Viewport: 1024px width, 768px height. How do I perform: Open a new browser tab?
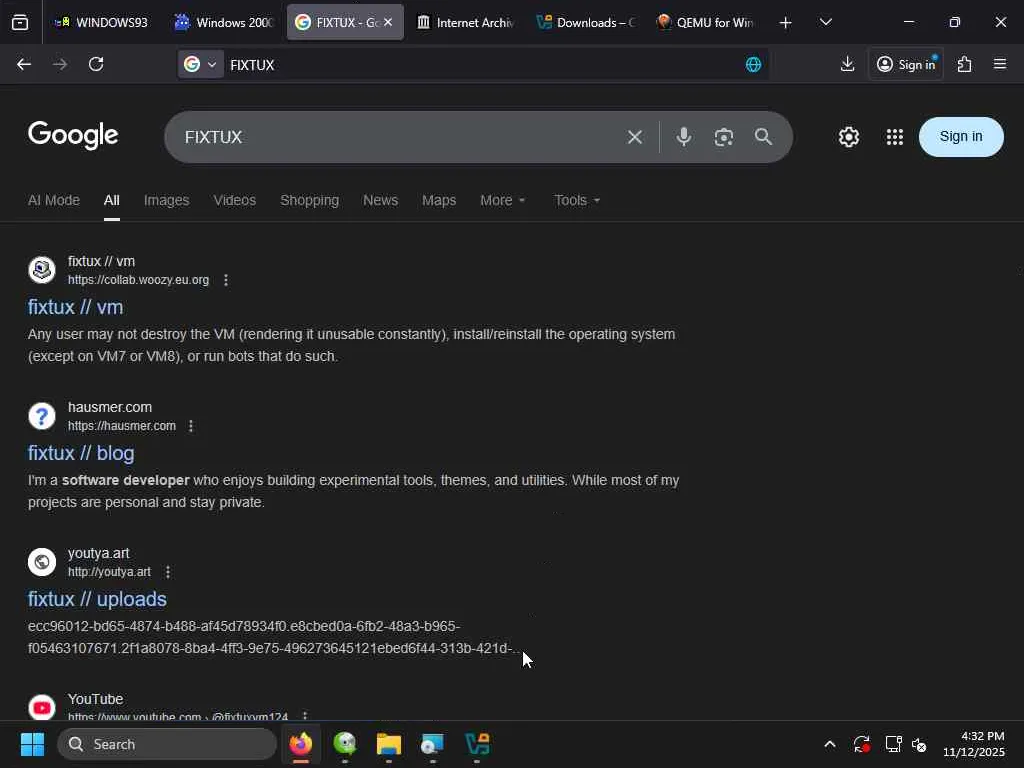click(786, 23)
